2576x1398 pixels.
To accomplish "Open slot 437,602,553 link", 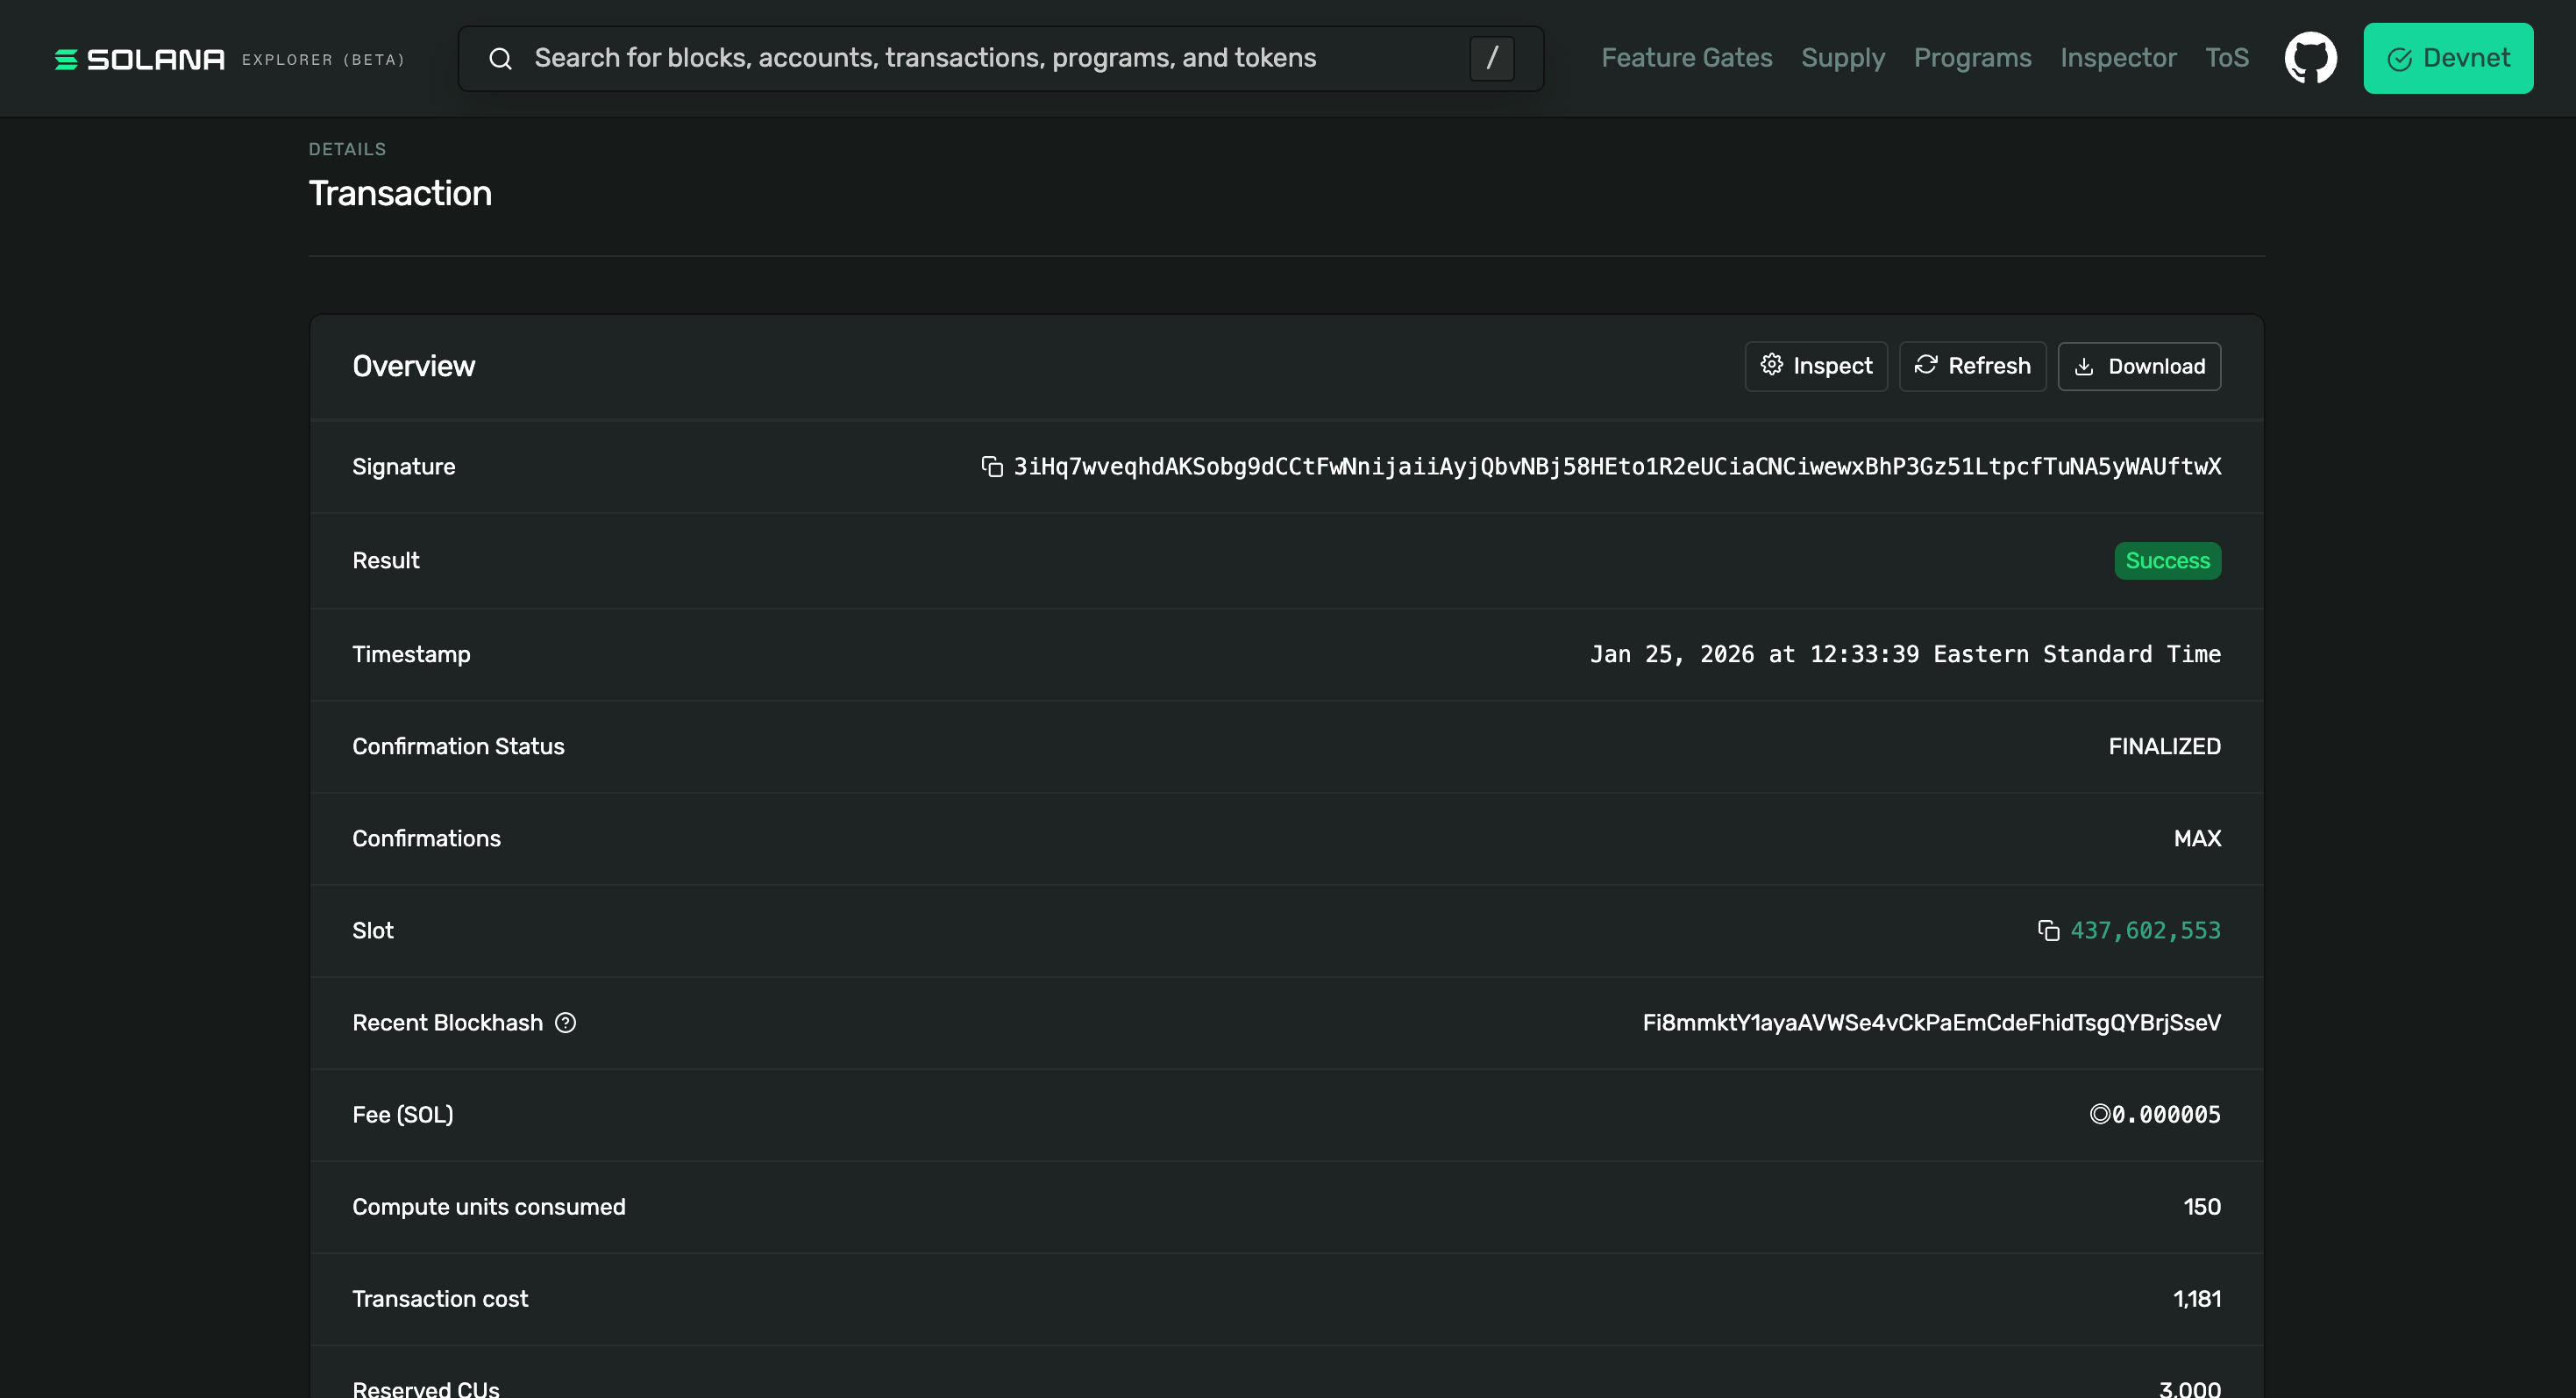I will (x=2145, y=931).
